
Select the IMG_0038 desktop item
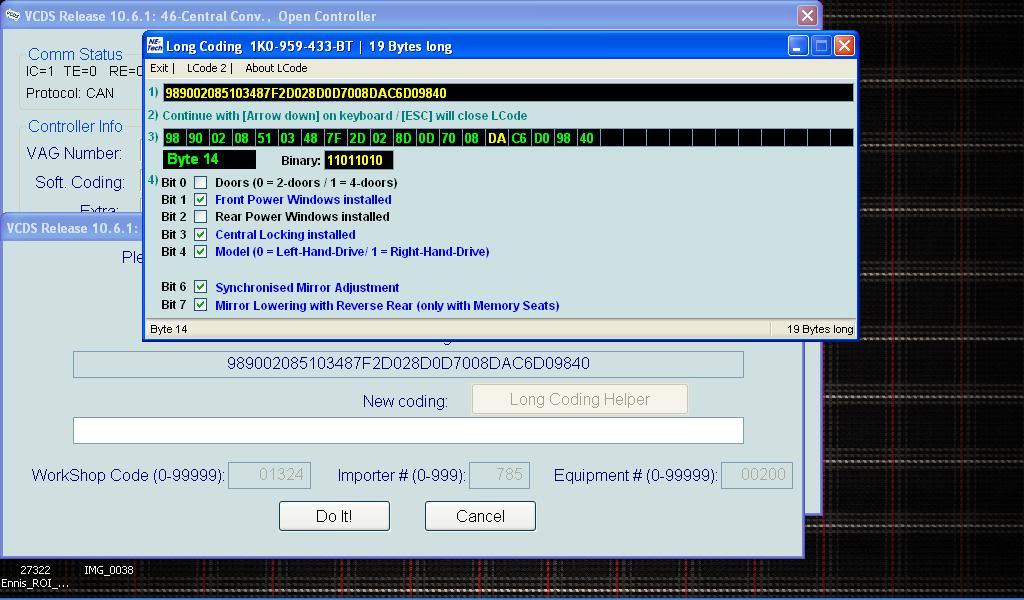coord(108,570)
